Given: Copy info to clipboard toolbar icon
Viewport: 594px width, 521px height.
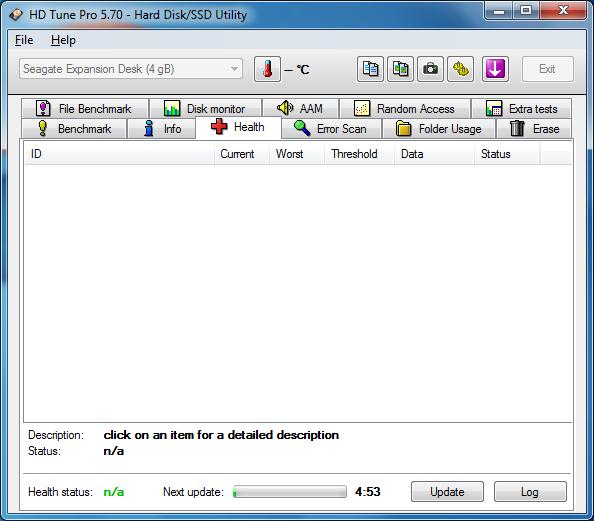Looking at the screenshot, I should pyautogui.click(x=370, y=69).
